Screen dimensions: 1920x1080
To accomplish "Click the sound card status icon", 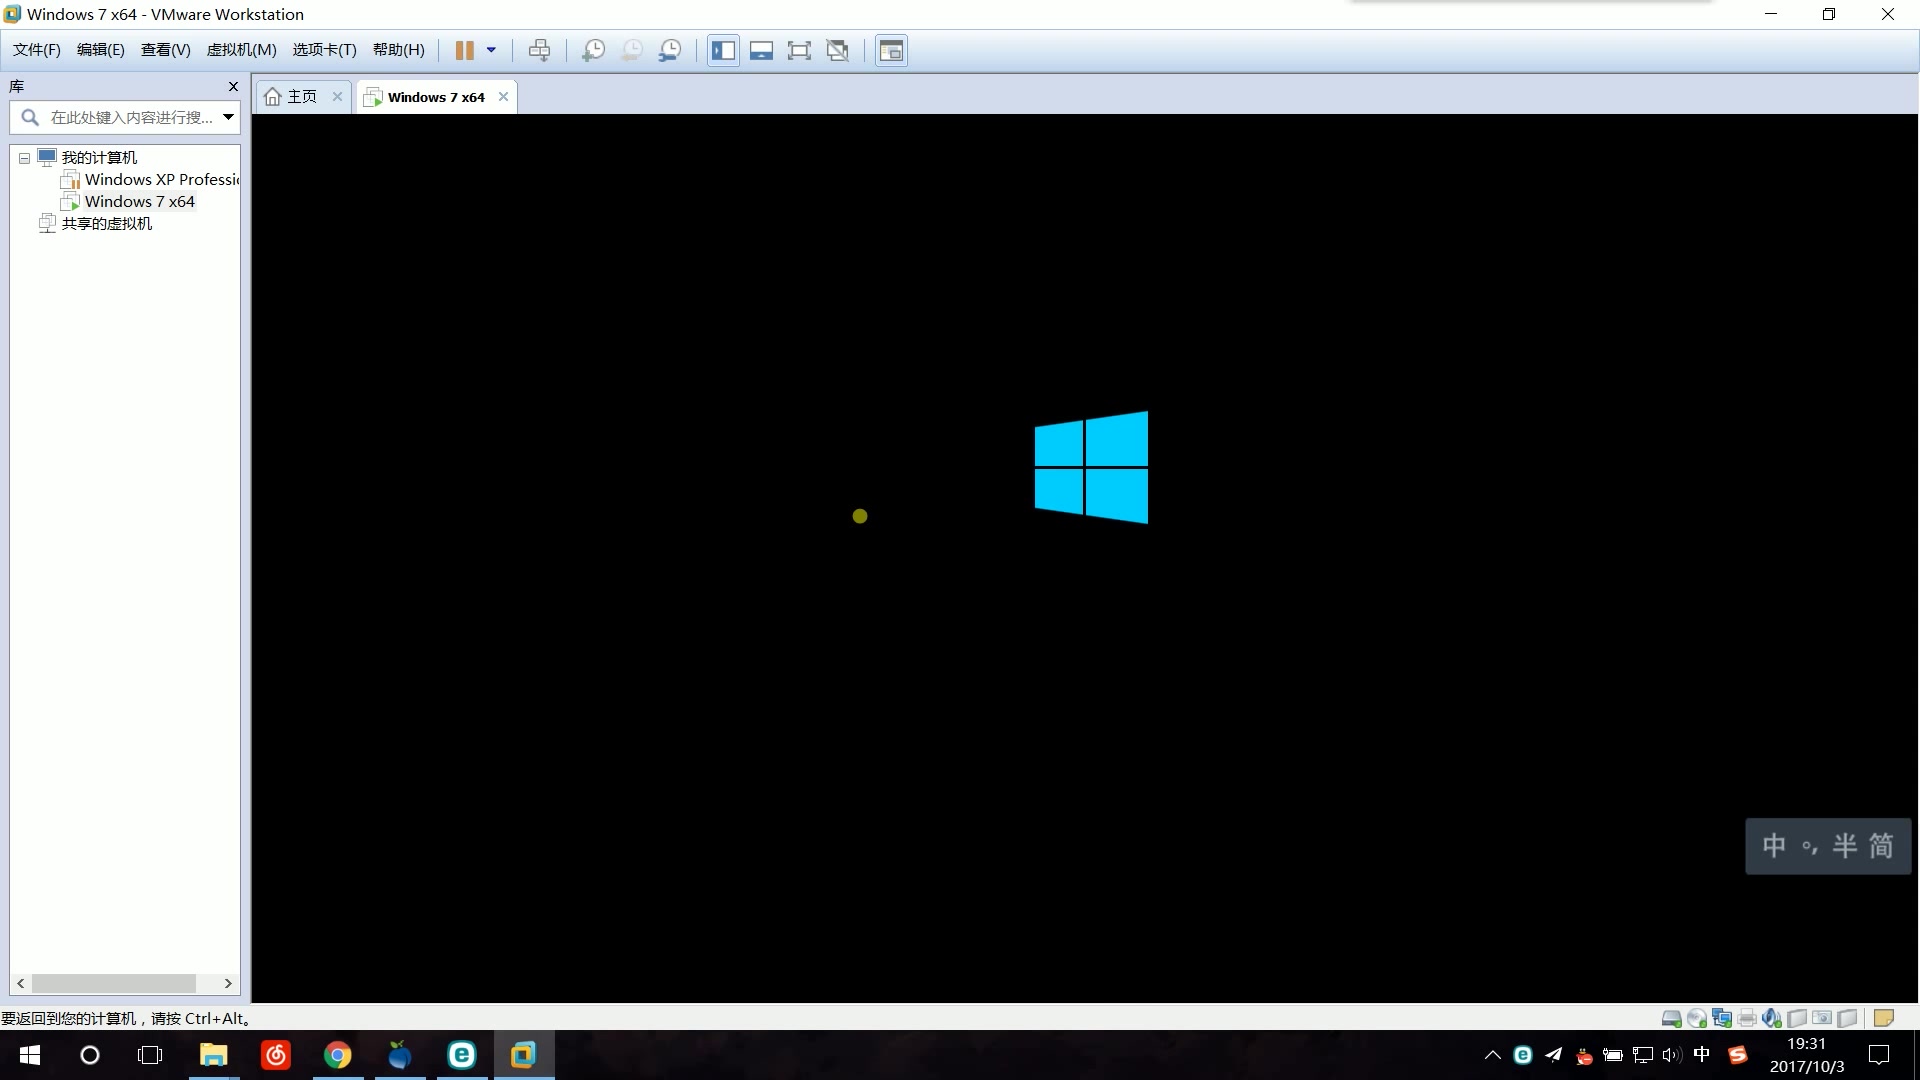I will click(x=1772, y=1018).
